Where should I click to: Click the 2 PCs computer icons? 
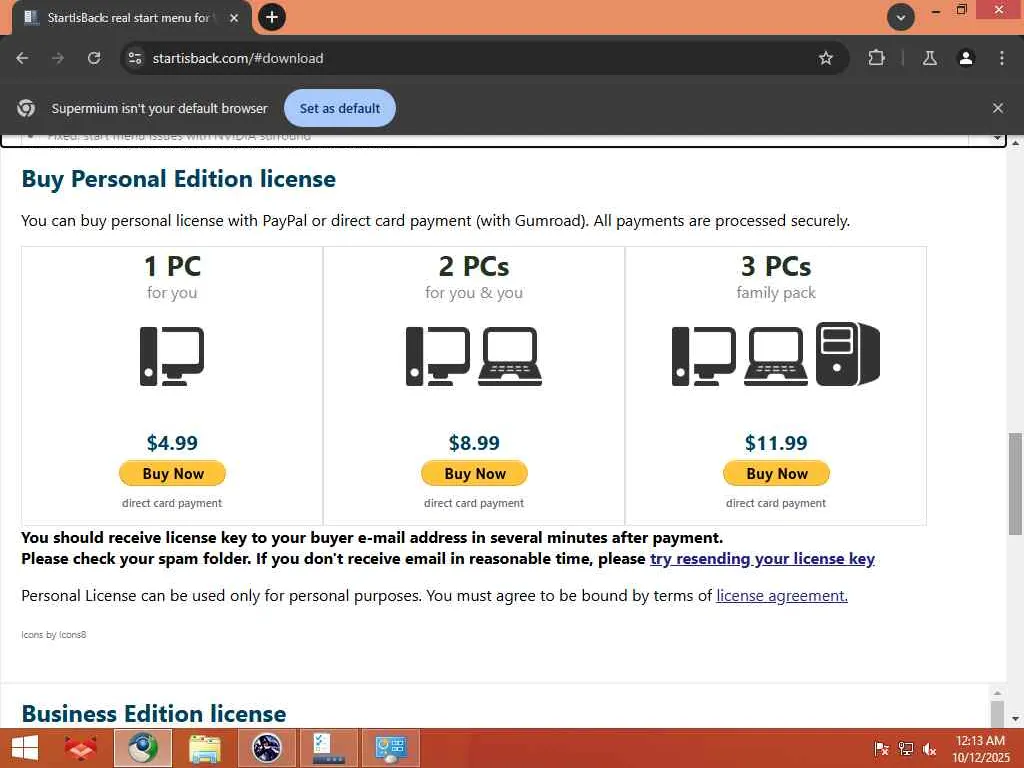point(474,357)
